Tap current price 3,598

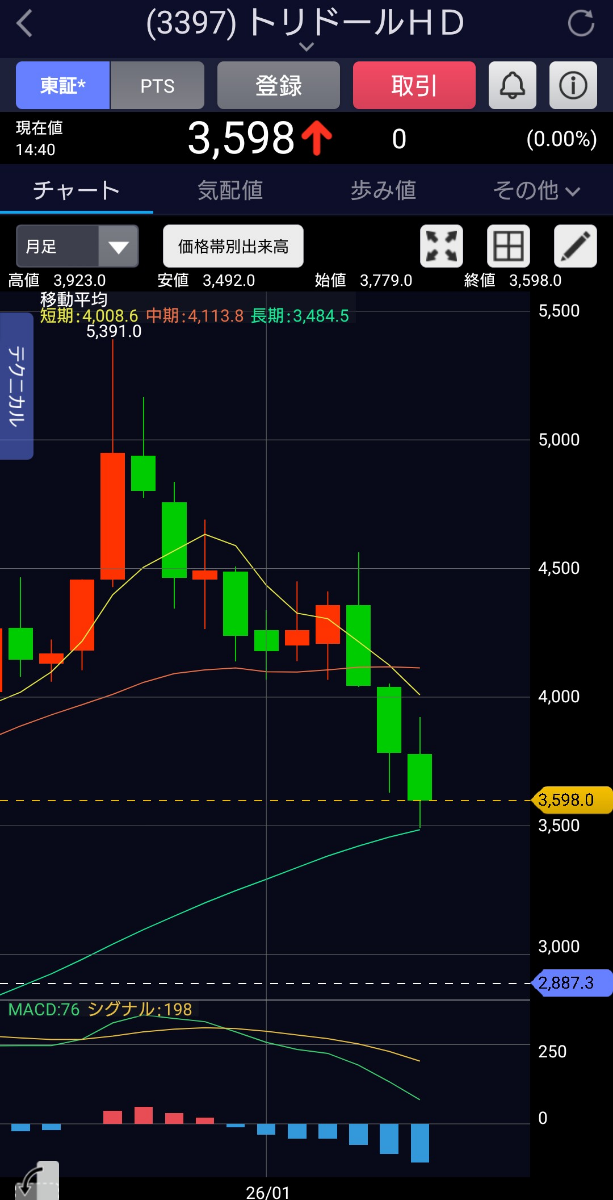coord(241,139)
